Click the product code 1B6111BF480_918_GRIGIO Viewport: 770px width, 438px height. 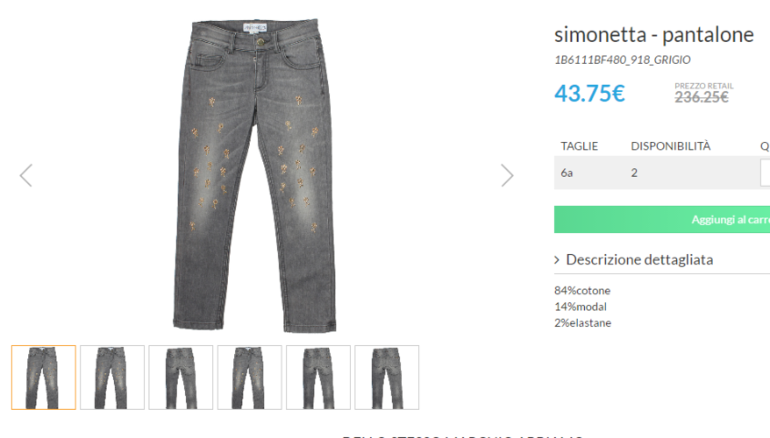(622, 60)
